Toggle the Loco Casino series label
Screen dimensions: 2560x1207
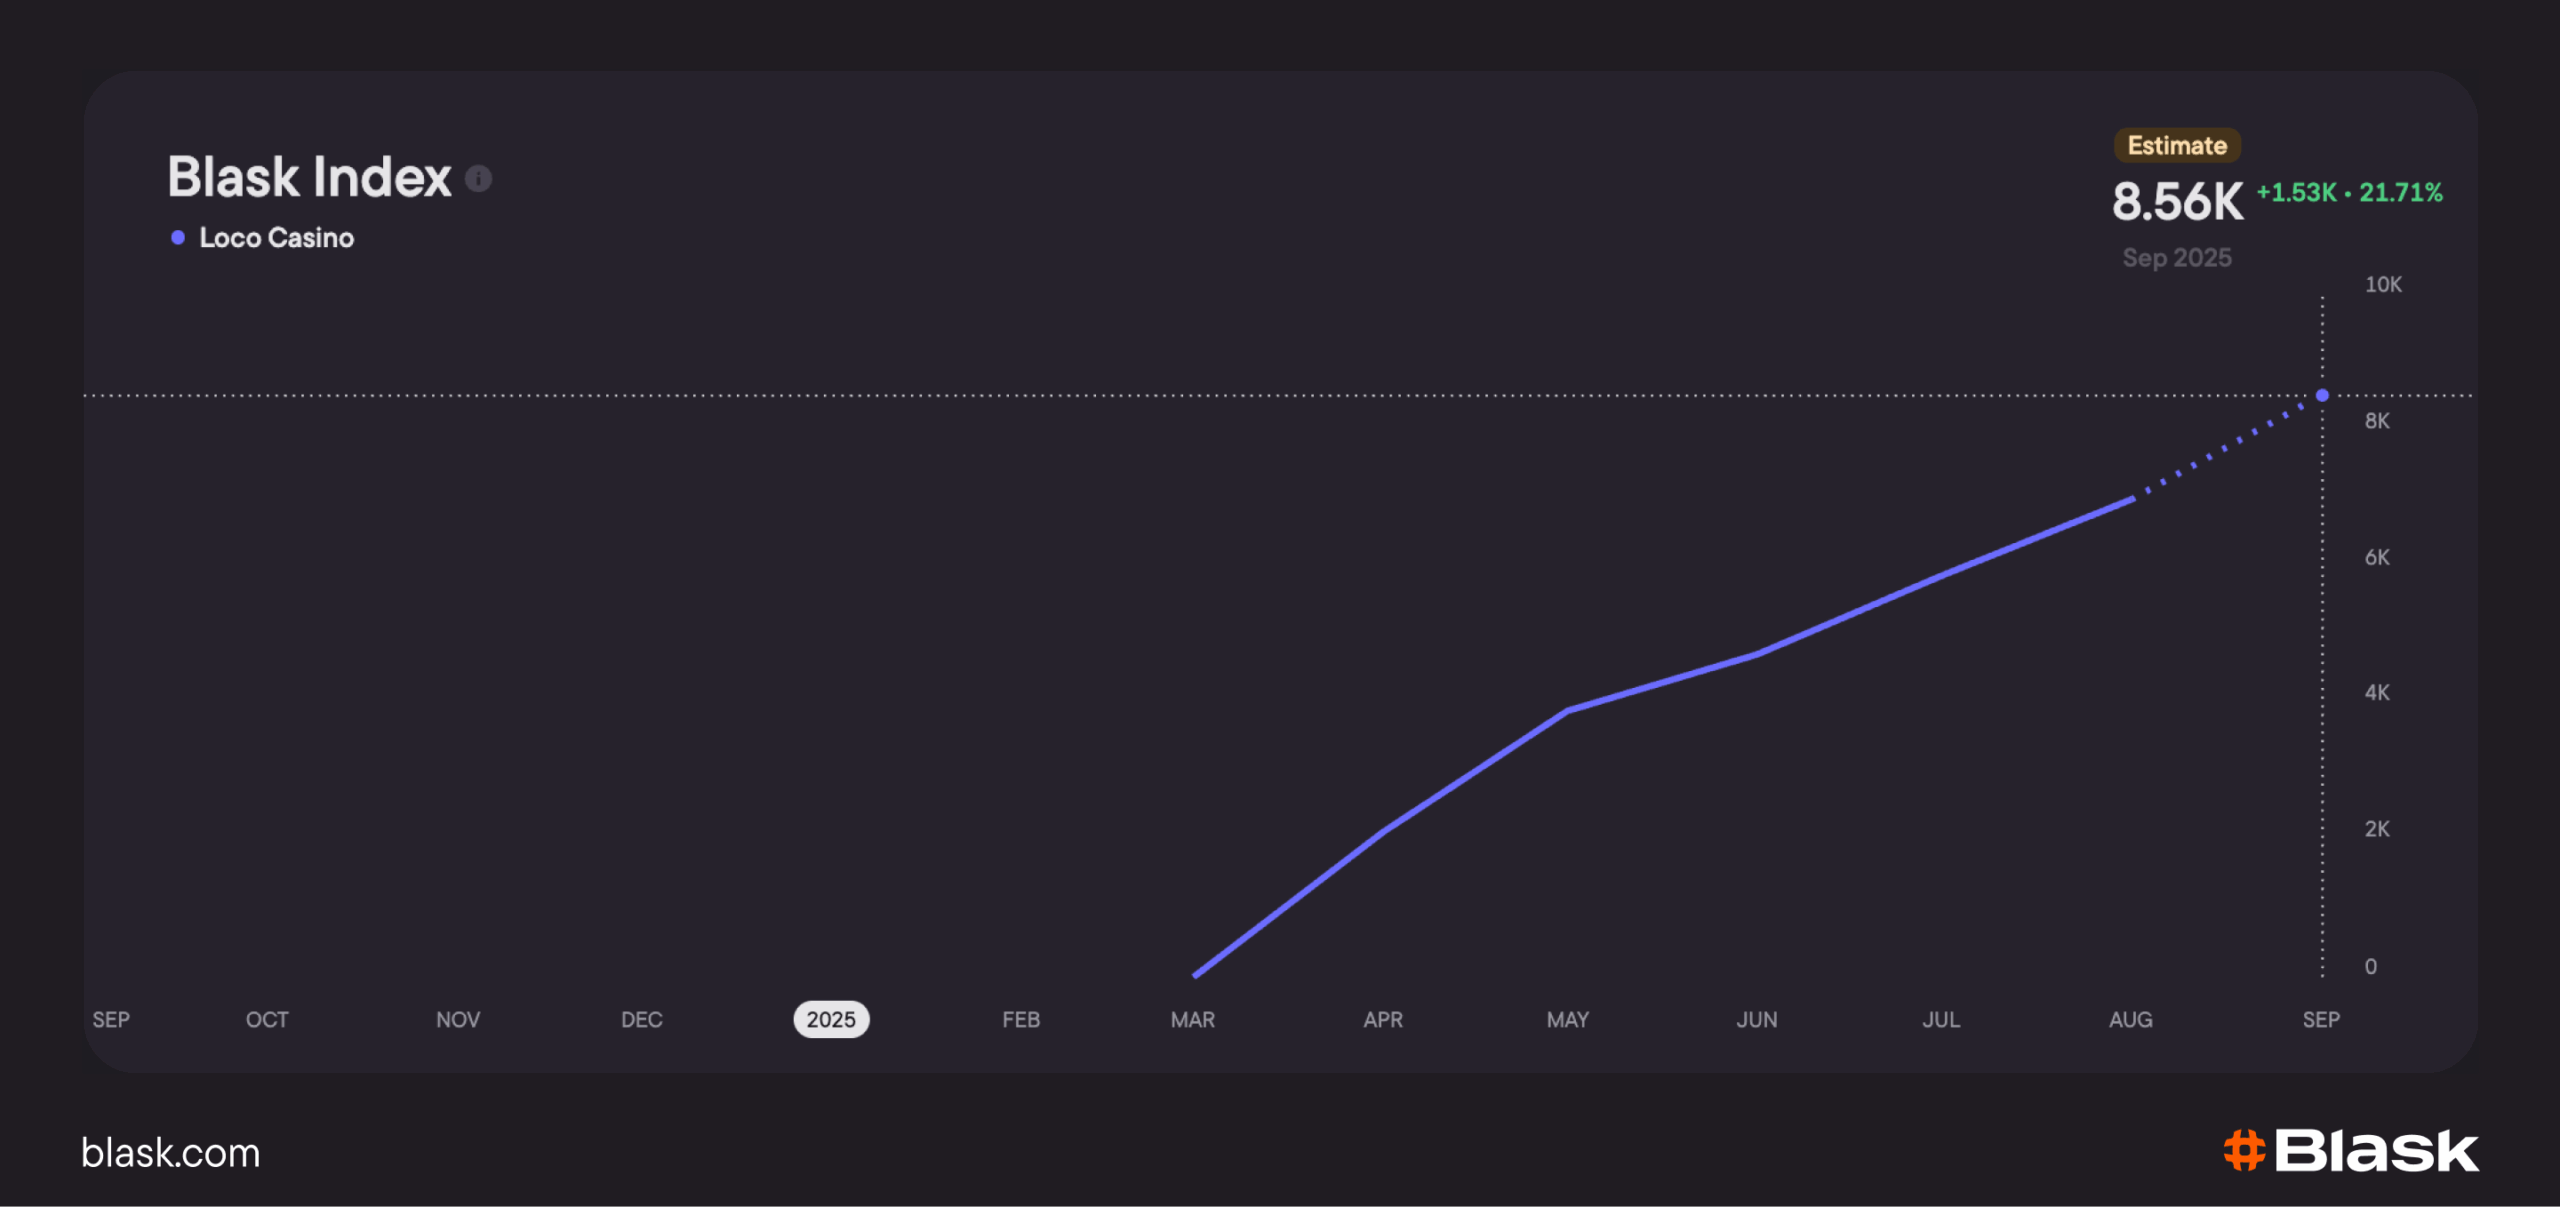[276, 238]
